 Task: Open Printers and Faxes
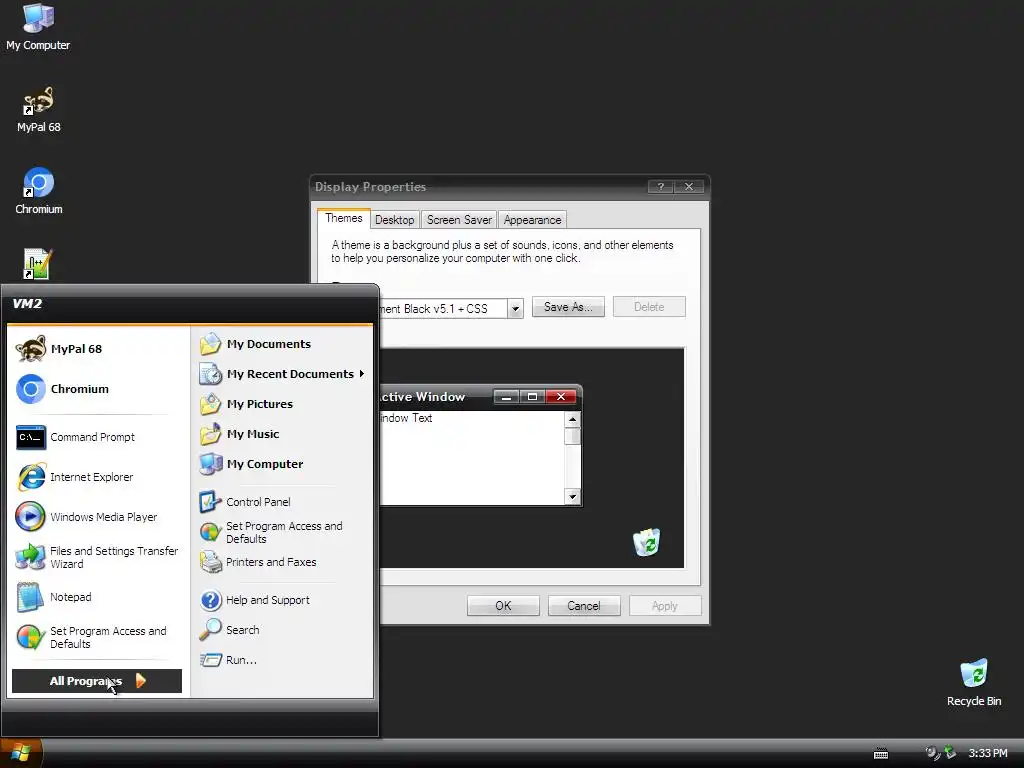(x=282, y=562)
